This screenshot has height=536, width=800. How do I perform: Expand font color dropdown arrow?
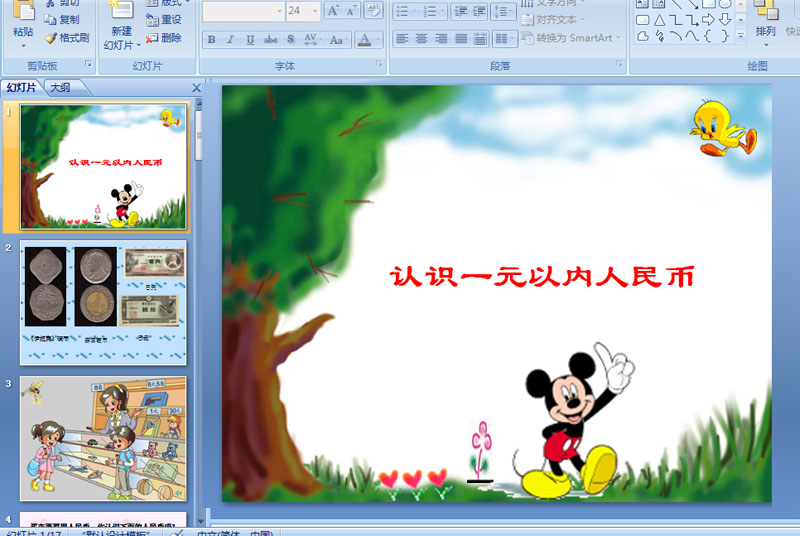pos(378,39)
